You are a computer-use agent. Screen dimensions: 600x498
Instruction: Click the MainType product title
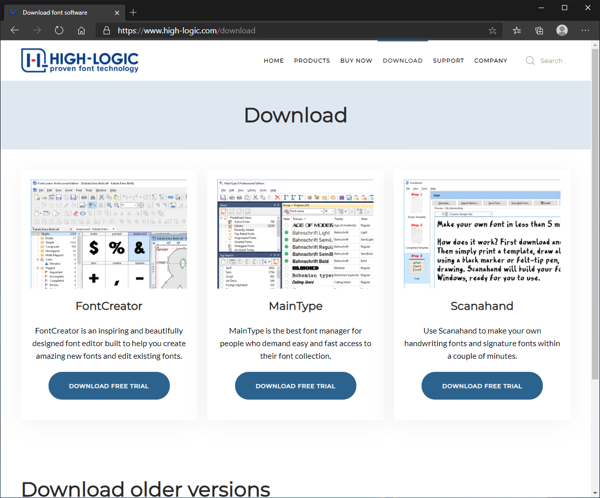[x=295, y=306]
